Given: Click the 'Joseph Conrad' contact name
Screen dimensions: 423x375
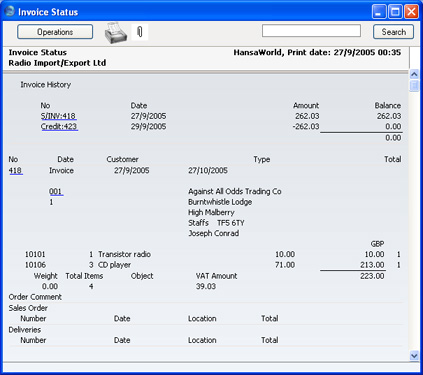Looking at the screenshot, I should coord(214,233).
